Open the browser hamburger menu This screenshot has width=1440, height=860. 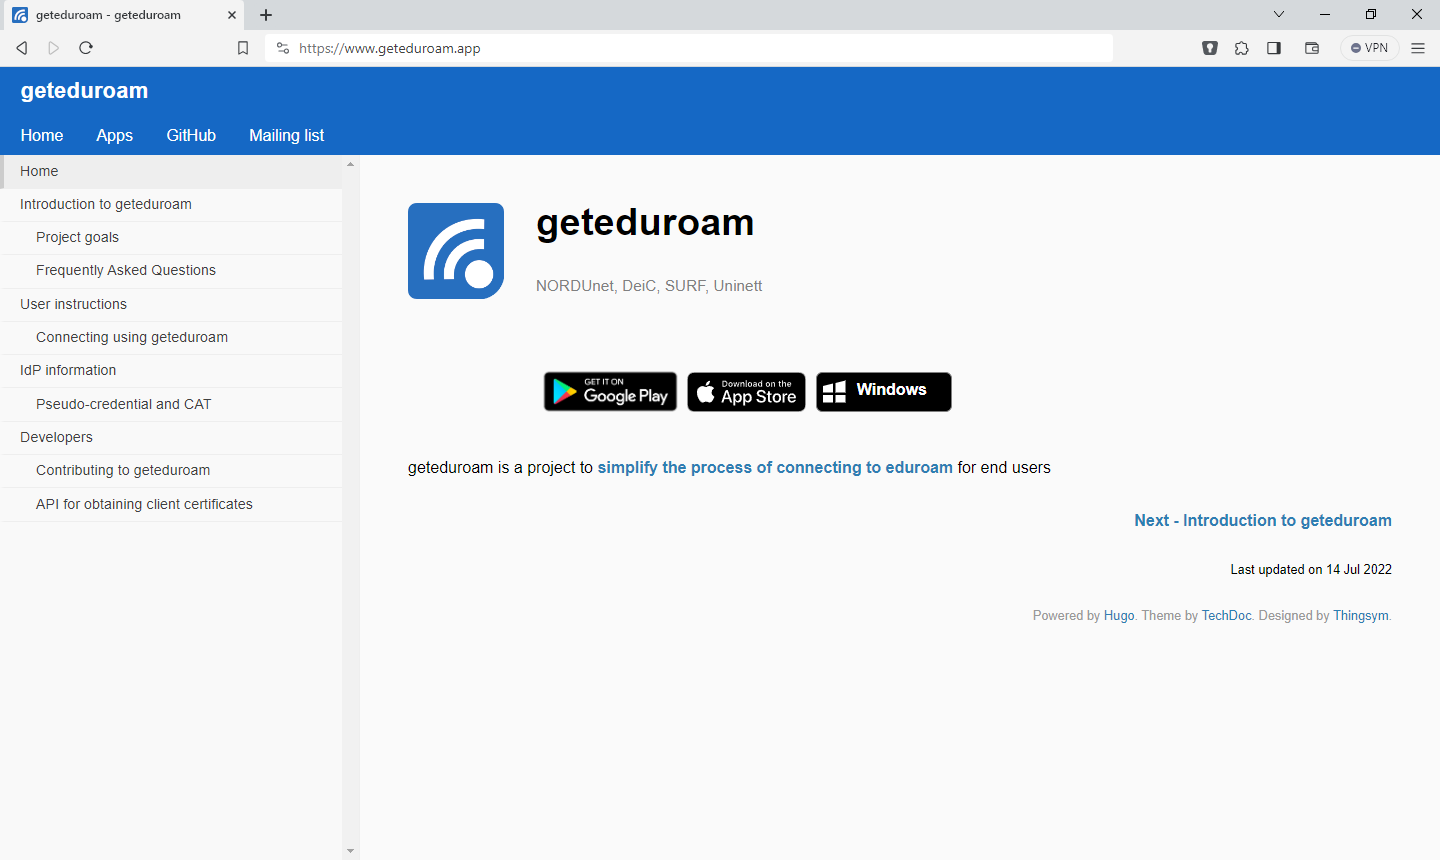click(x=1418, y=48)
